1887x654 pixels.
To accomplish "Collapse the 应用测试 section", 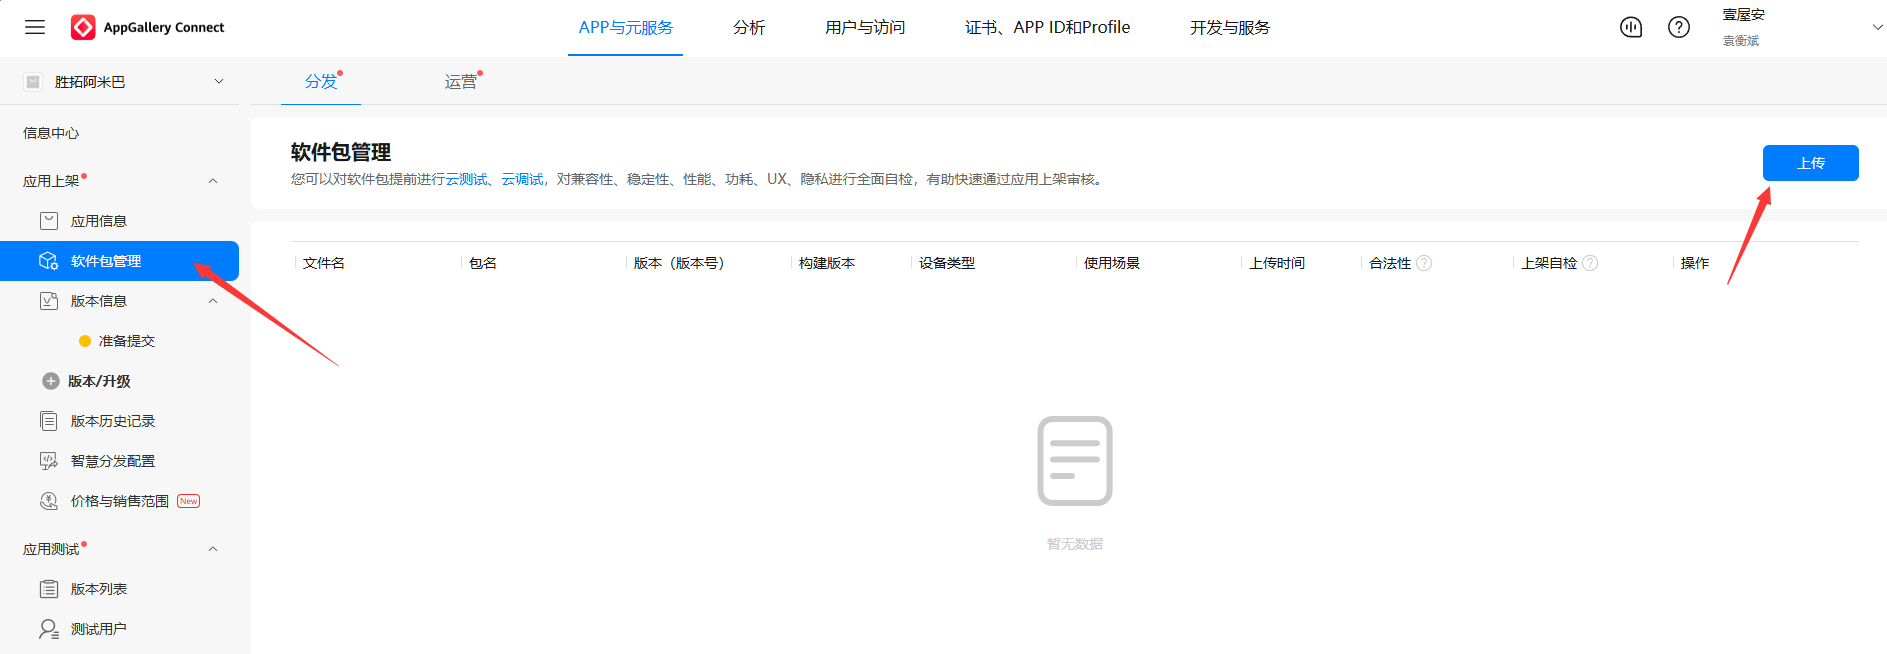I will point(213,549).
